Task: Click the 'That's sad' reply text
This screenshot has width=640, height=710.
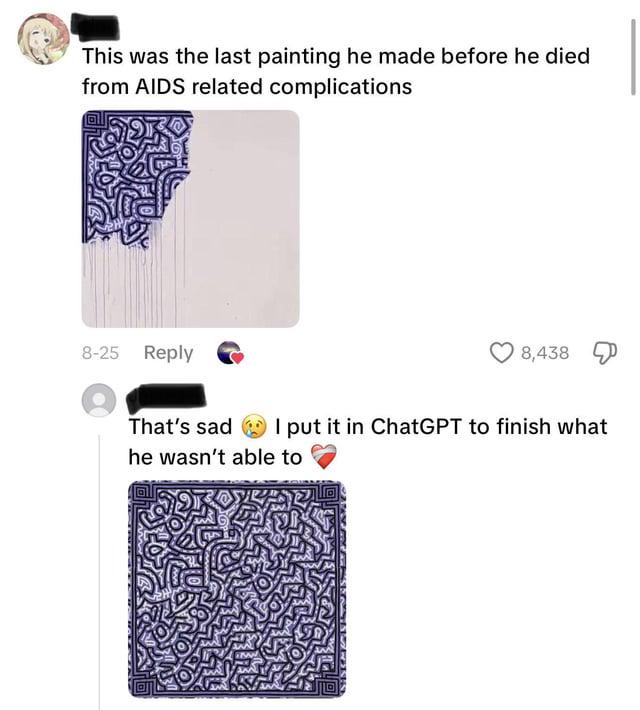Action: pos(180,427)
